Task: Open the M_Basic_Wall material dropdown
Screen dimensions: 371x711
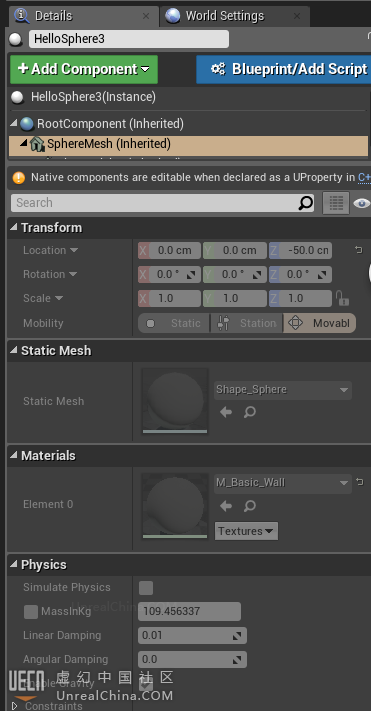Action: click(x=283, y=483)
